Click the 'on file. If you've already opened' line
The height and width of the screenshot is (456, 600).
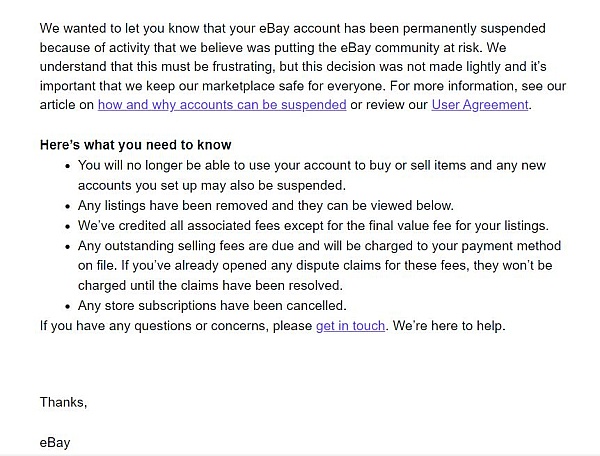point(315,265)
